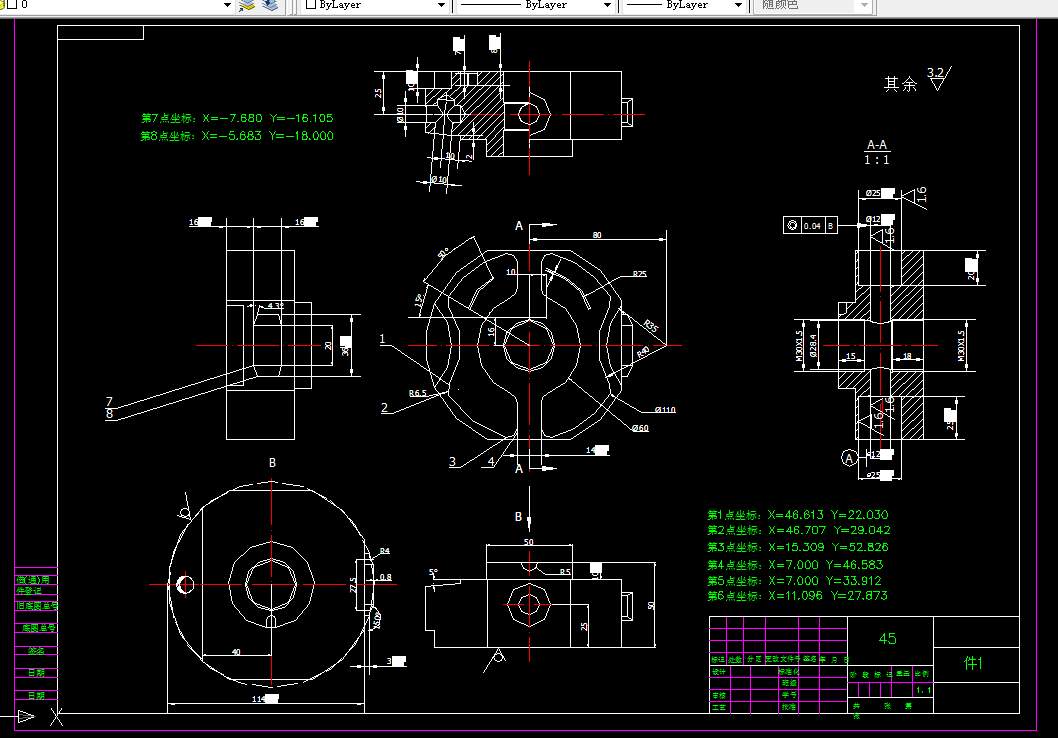Select the text 第7点坐标 X=-7.680 Y=-16.105
Image resolution: width=1058 pixels, height=738 pixels.
[237, 118]
